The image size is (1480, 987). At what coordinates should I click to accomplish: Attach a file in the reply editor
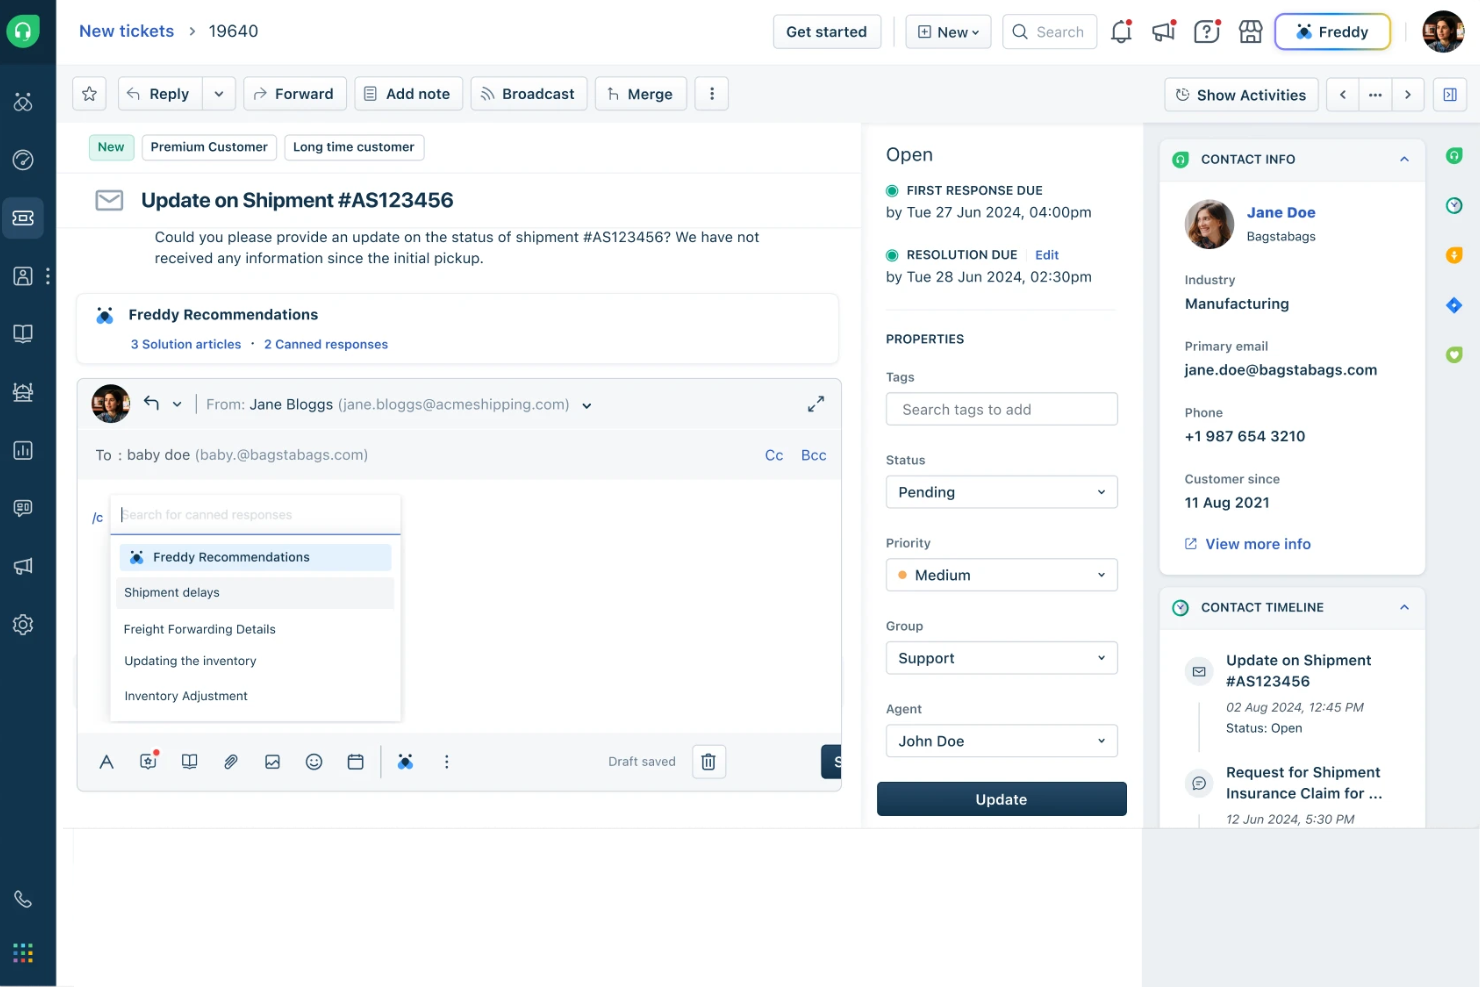coord(231,761)
